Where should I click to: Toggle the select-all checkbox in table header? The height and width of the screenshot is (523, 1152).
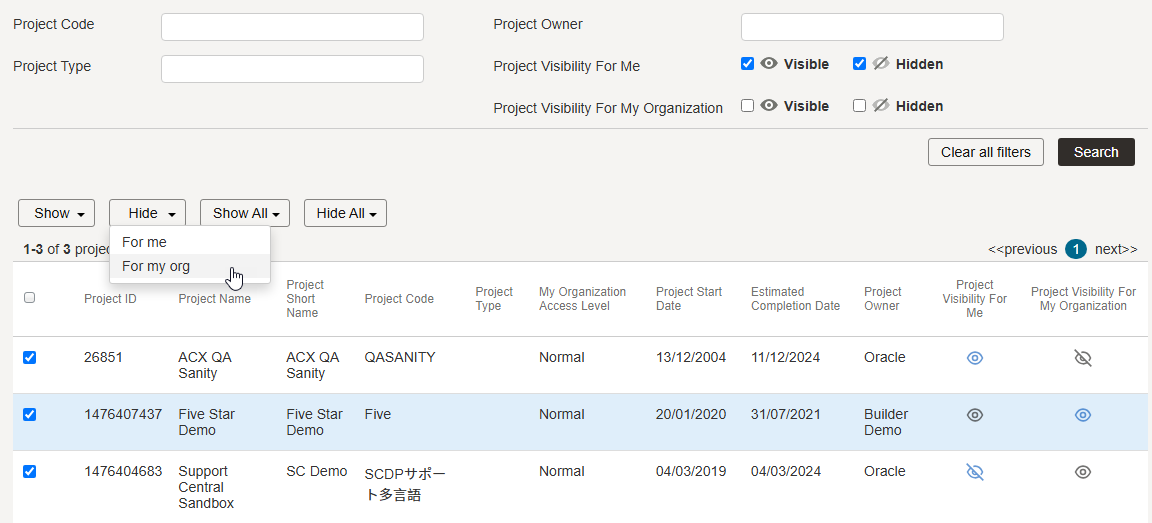[29, 298]
